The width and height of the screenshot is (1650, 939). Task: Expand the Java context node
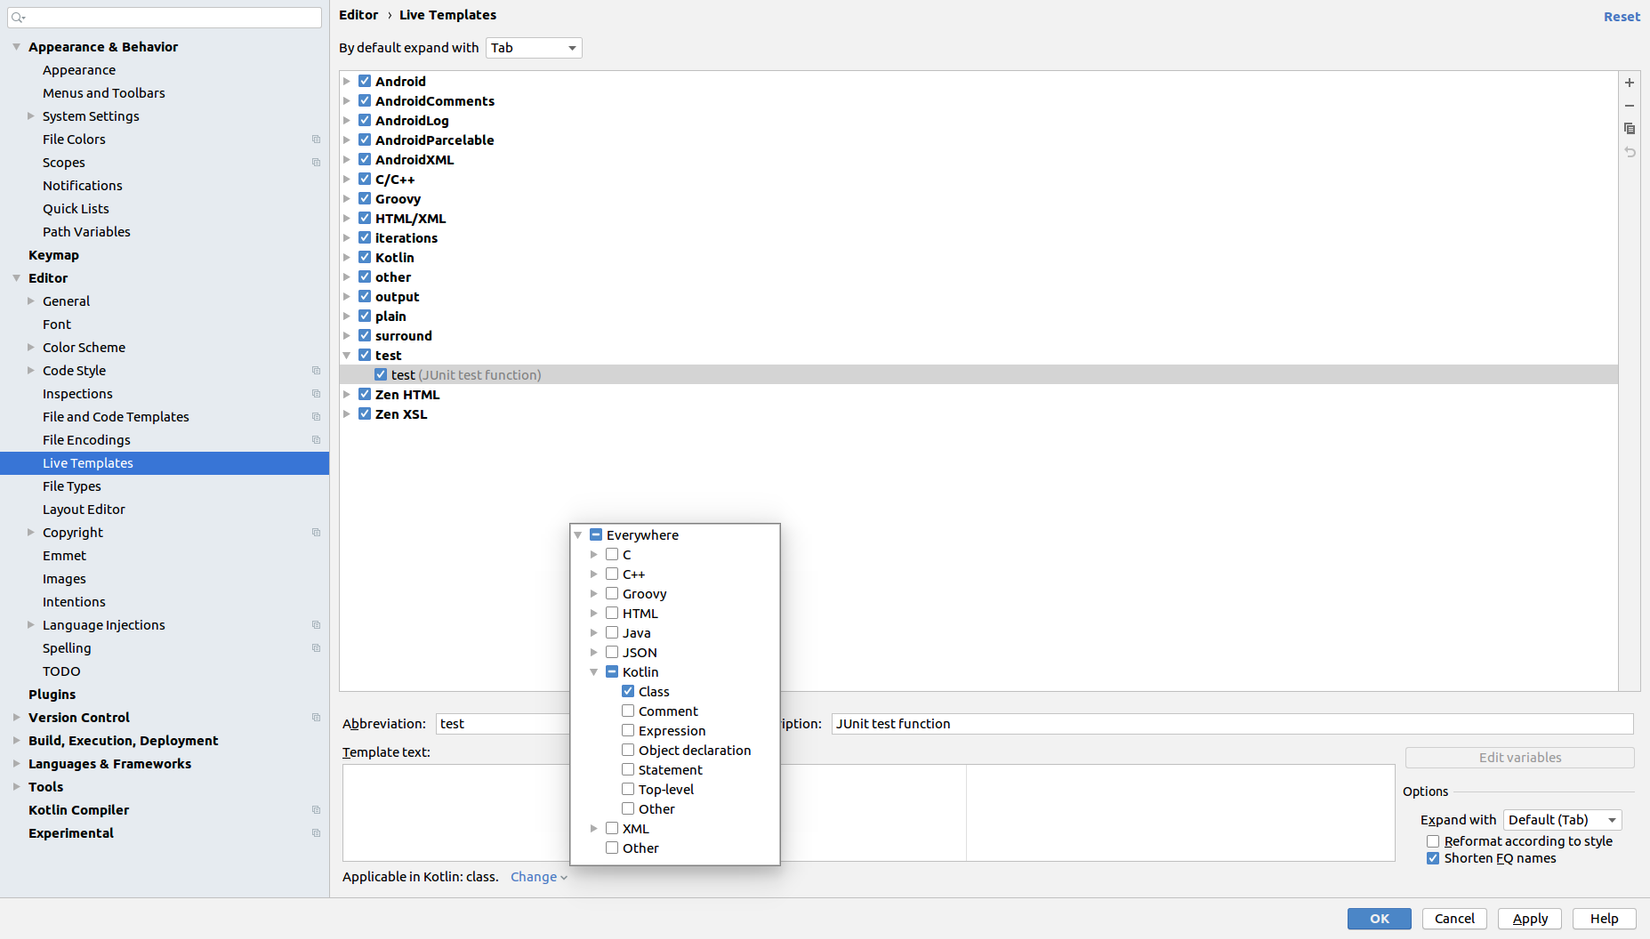point(594,633)
